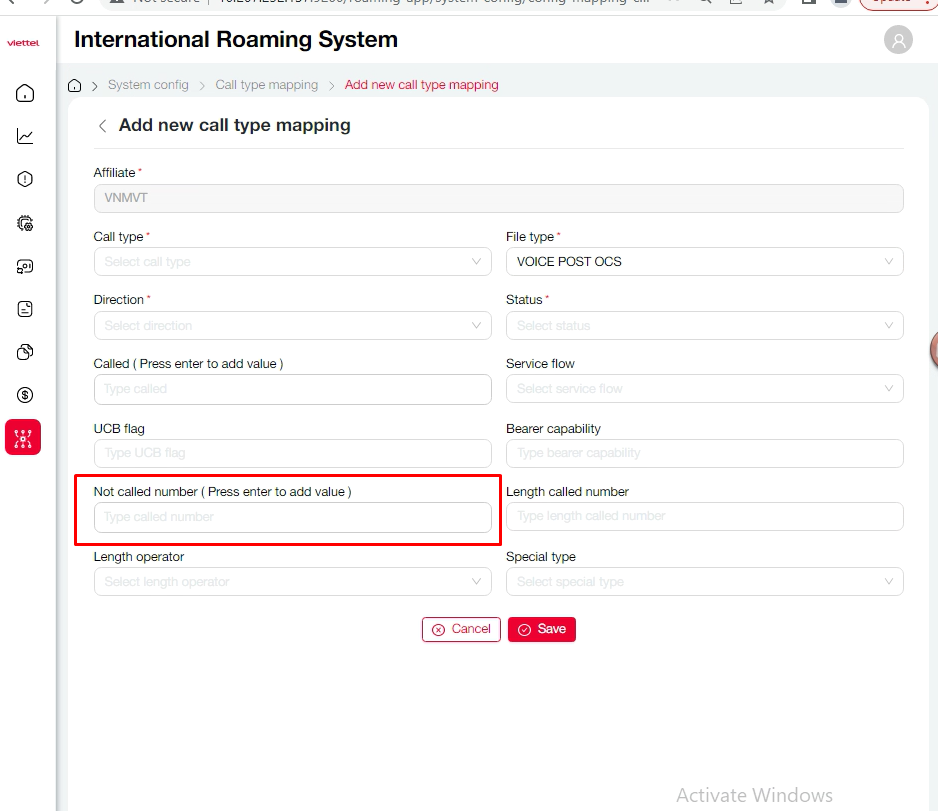Open the line chart sidebar icon
The image size is (938, 811).
[x=25, y=137]
